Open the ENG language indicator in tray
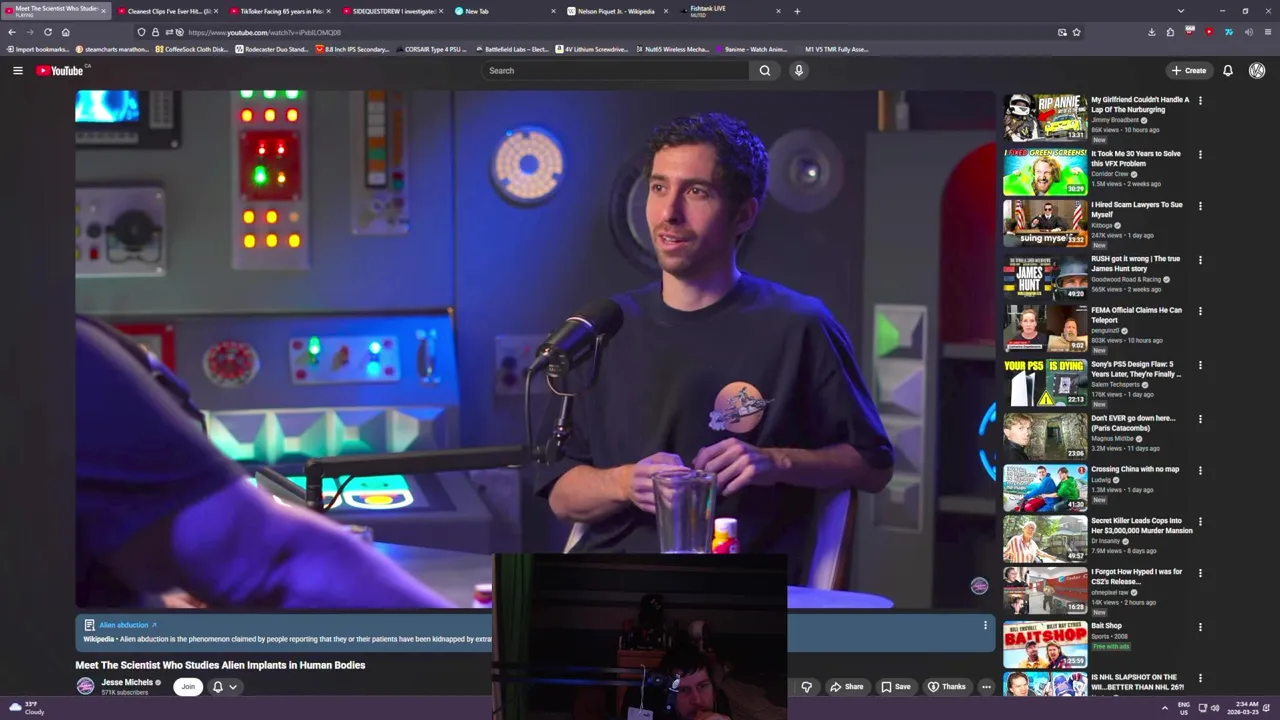The width and height of the screenshot is (1280, 720). click(1184, 708)
